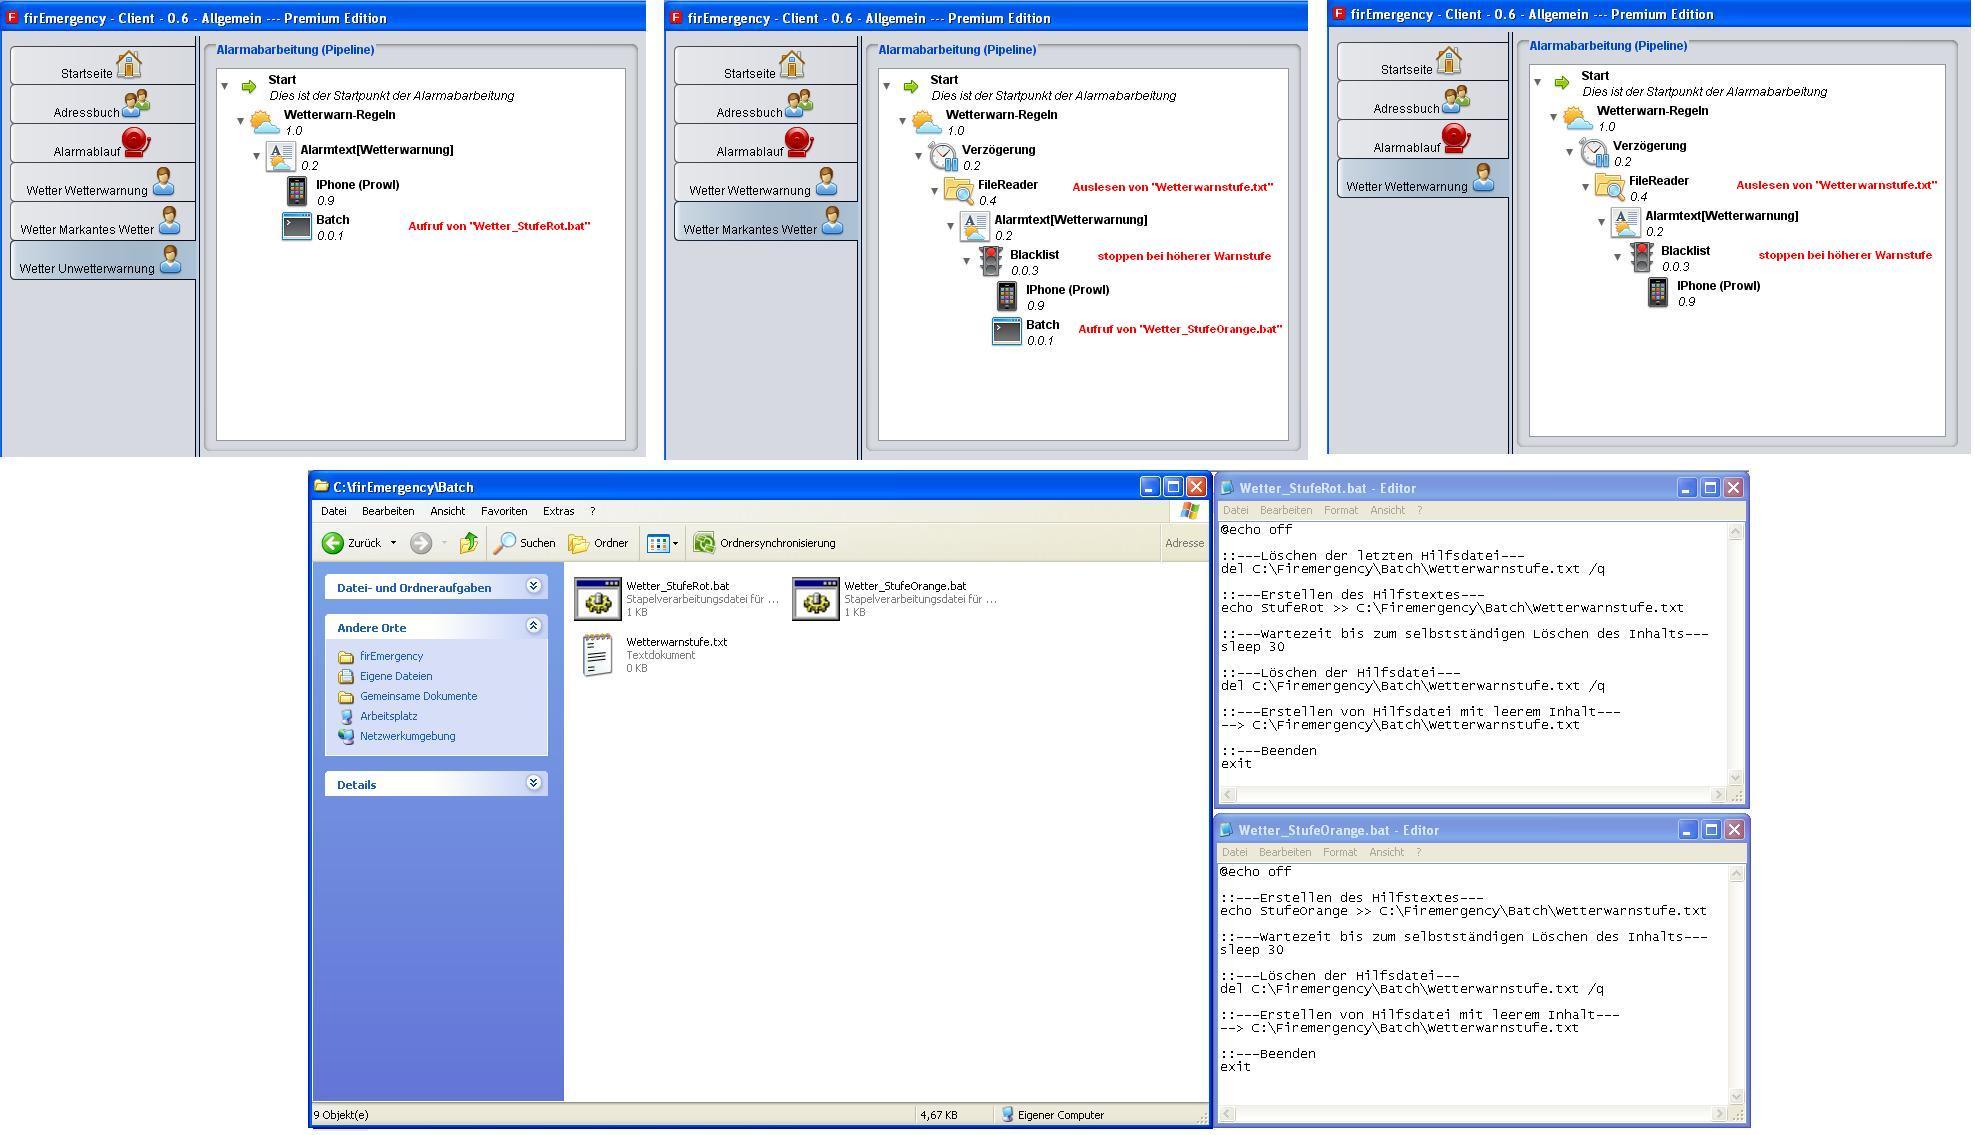This screenshot has height=1135, width=1975.
Task: Open Wetterwarnstufe.txt document icon
Action: pos(597,655)
